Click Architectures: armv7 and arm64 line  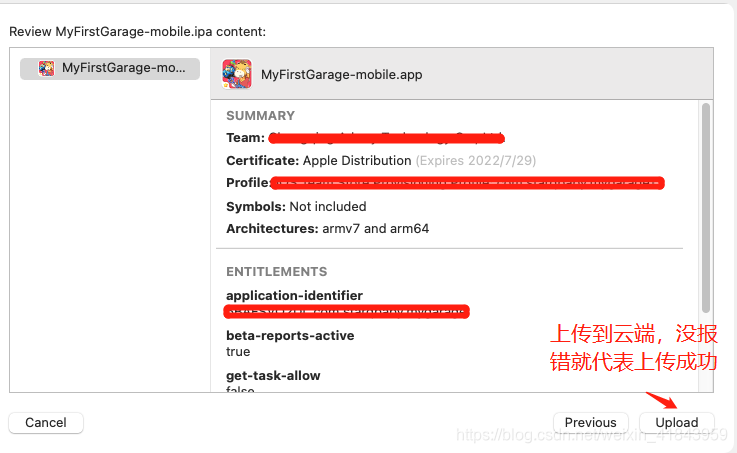[328, 229]
